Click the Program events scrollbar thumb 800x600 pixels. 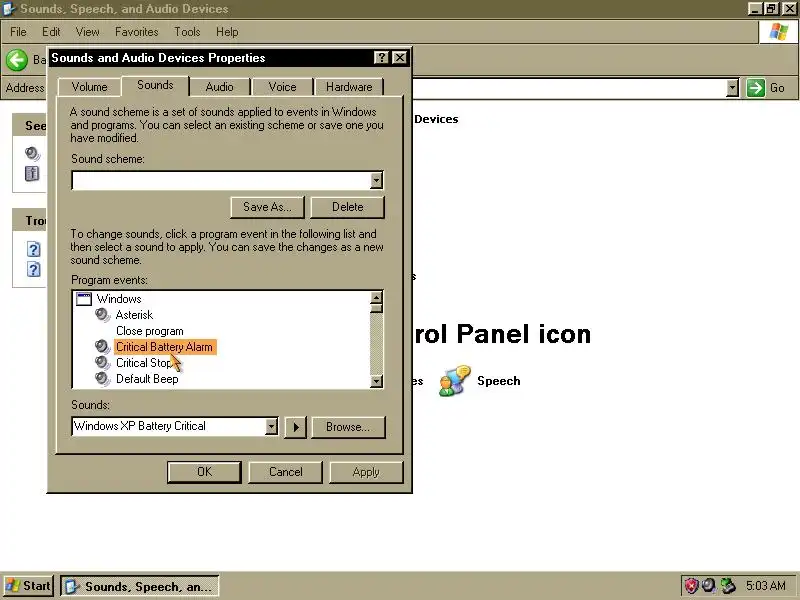[x=377, y=309]
